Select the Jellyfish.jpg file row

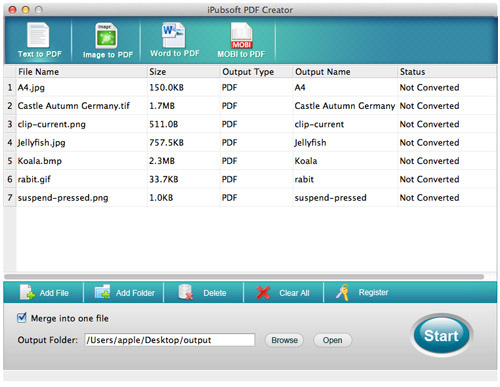point(250,142)
